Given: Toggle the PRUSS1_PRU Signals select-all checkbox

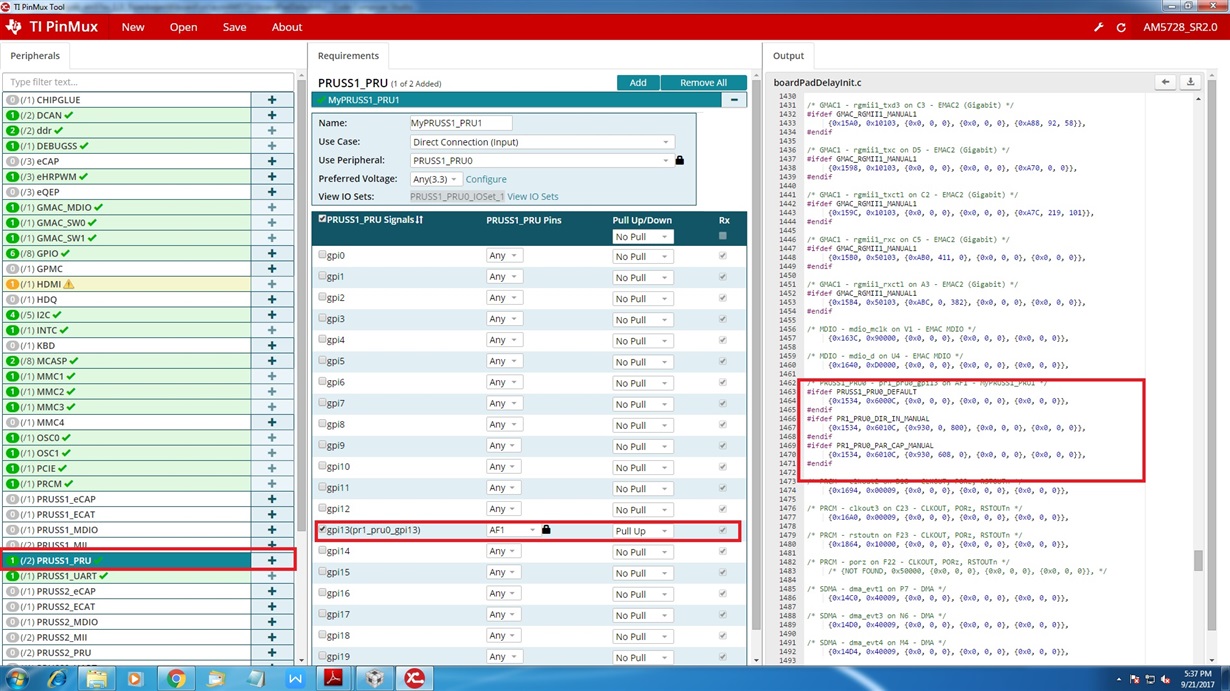Looking at the screenshot, I should coord(322,219).
